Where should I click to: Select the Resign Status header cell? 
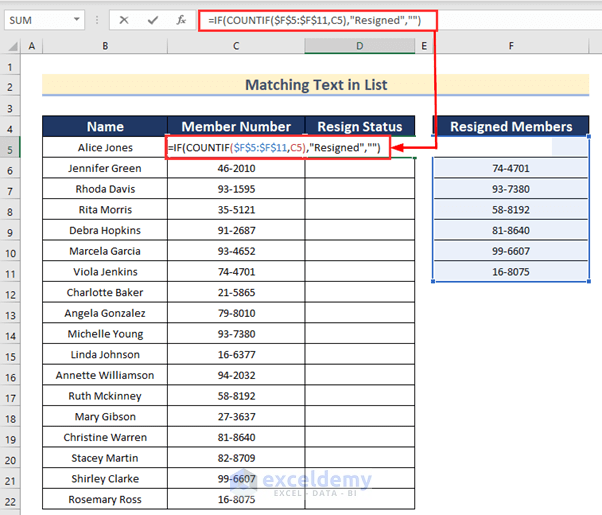tap(359, 127)
